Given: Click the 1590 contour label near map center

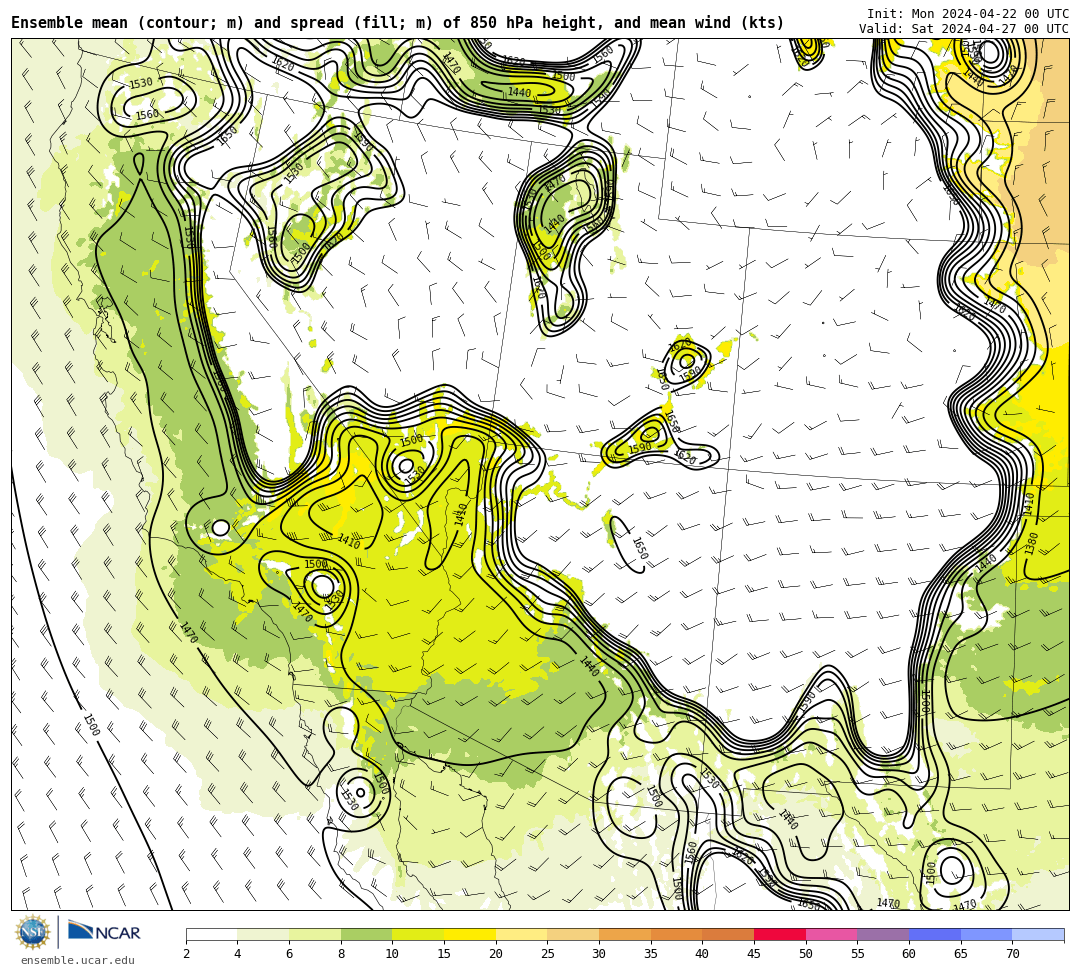Looking at the screenshot, I should pos(640,448).
